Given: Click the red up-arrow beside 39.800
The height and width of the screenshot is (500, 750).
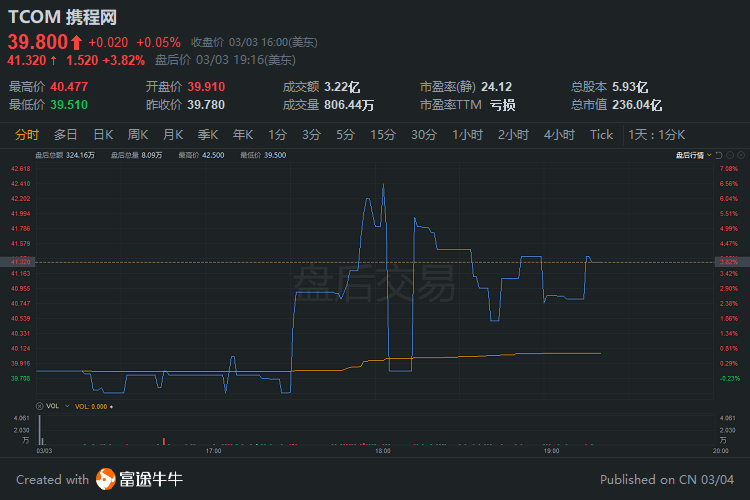Looking at the screenshot, I should click(77, 43).
